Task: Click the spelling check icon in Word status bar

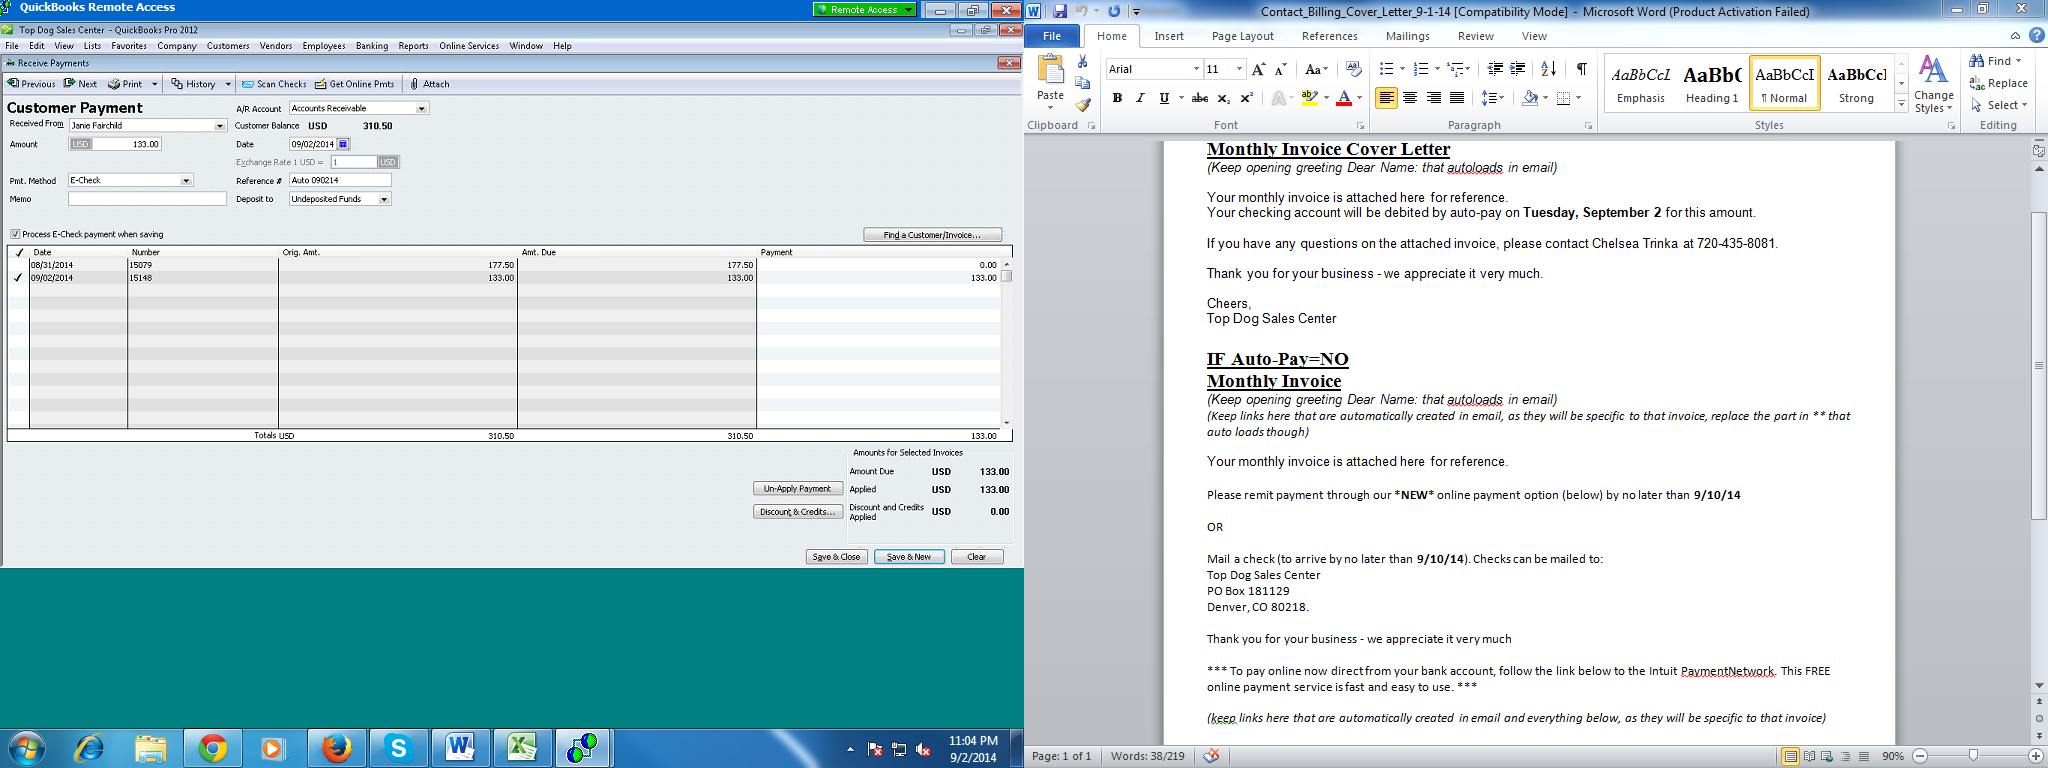Action: click(1211, 756)
